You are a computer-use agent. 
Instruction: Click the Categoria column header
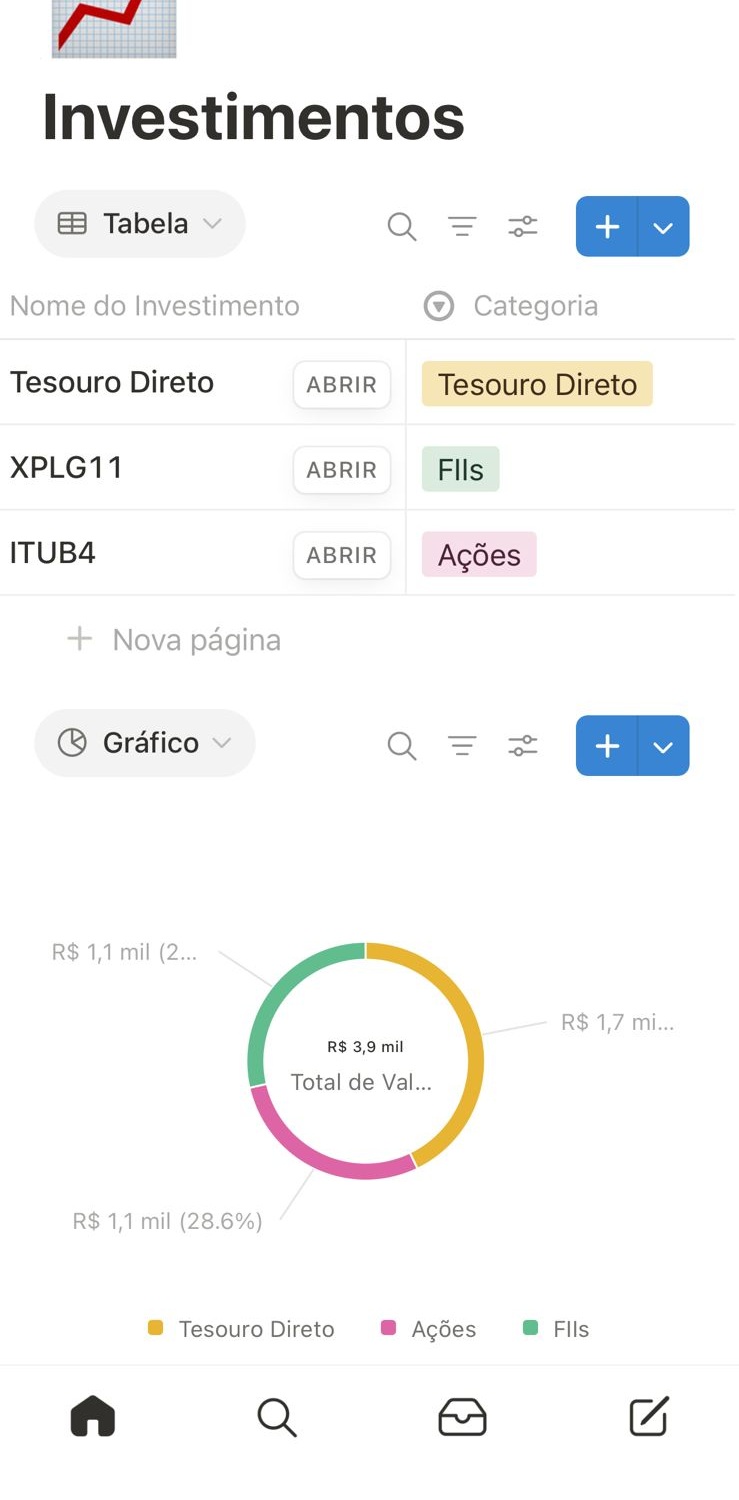(x=535, y=306)
